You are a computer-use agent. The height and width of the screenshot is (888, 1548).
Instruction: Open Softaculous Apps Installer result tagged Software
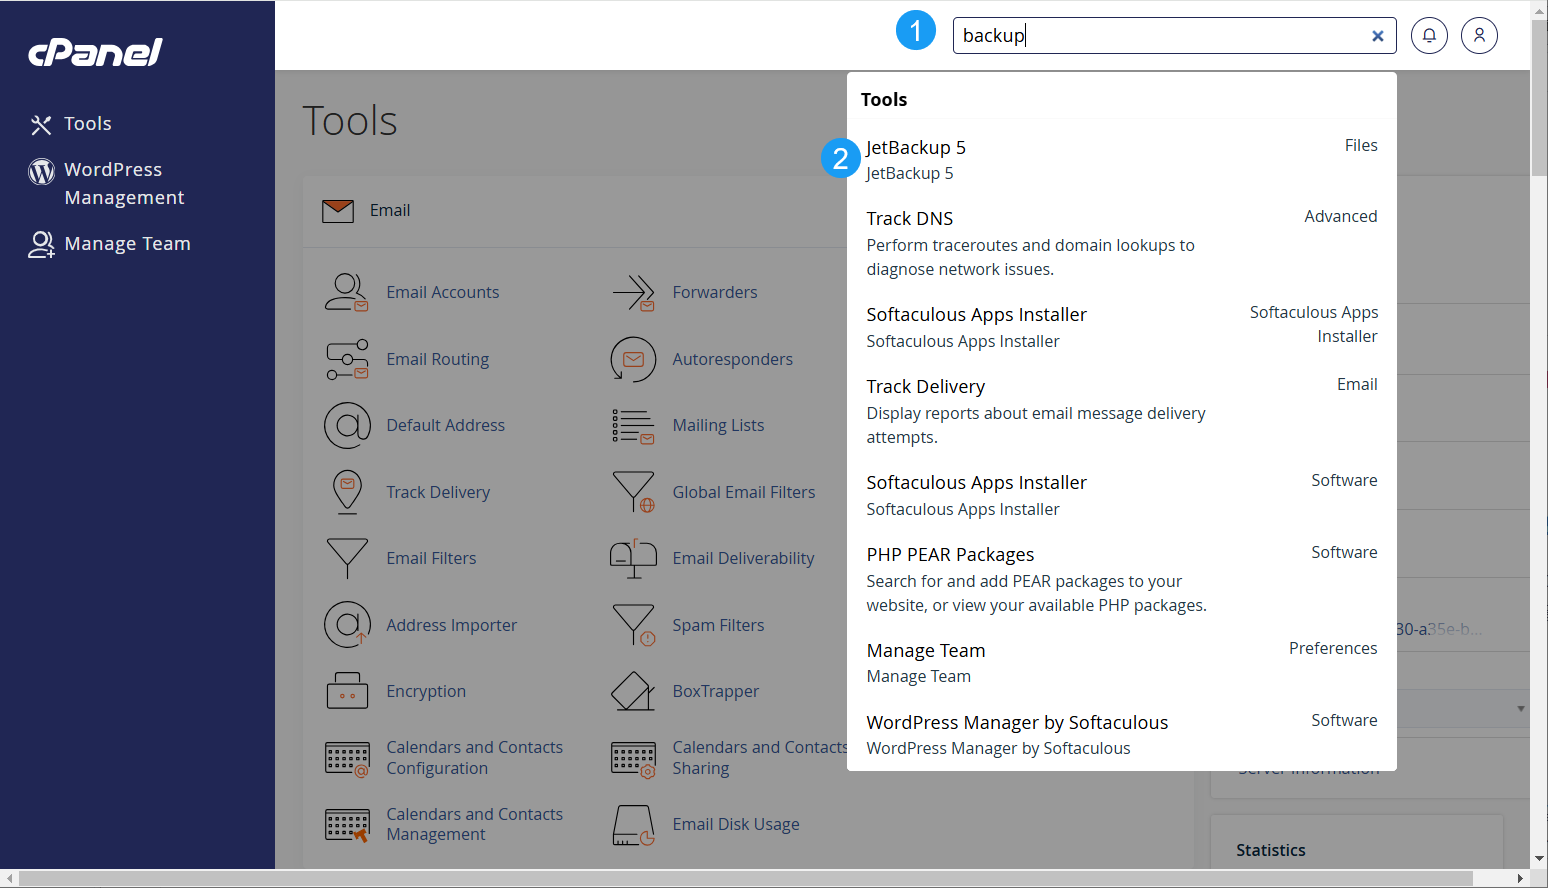[x=1121, y=495]
